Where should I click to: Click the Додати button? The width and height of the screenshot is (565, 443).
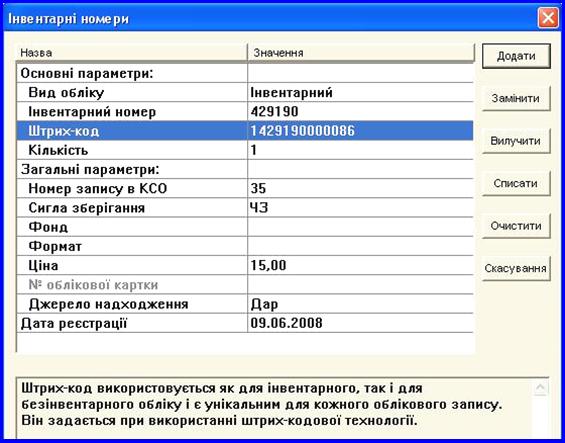516,56
